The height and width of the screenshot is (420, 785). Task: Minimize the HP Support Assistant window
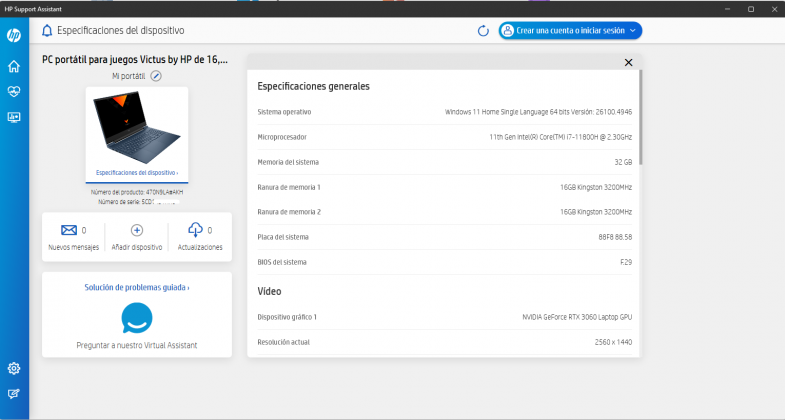click(727, 9)
